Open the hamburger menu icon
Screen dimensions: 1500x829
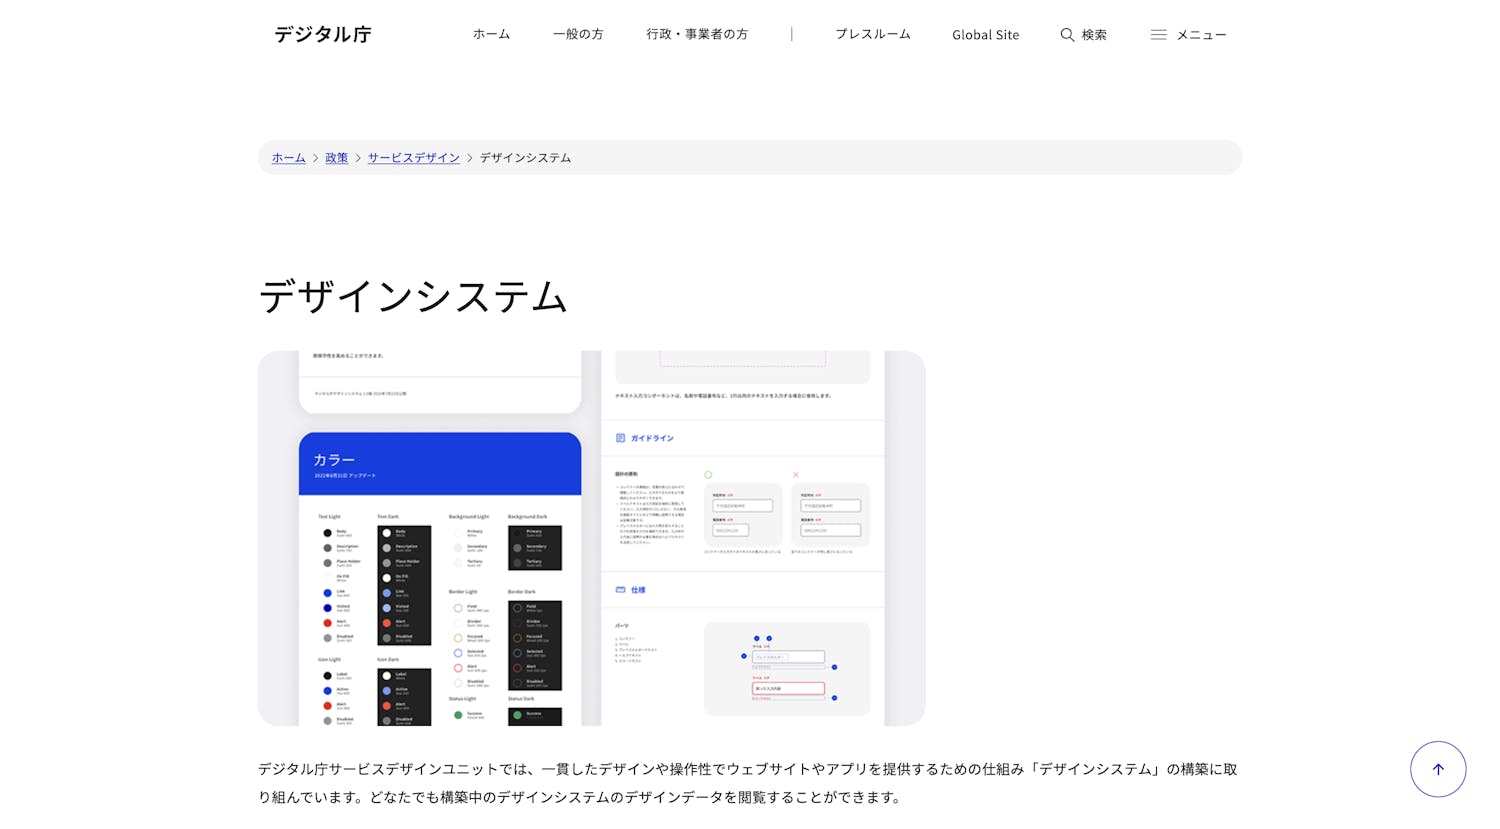point(1158,35)
